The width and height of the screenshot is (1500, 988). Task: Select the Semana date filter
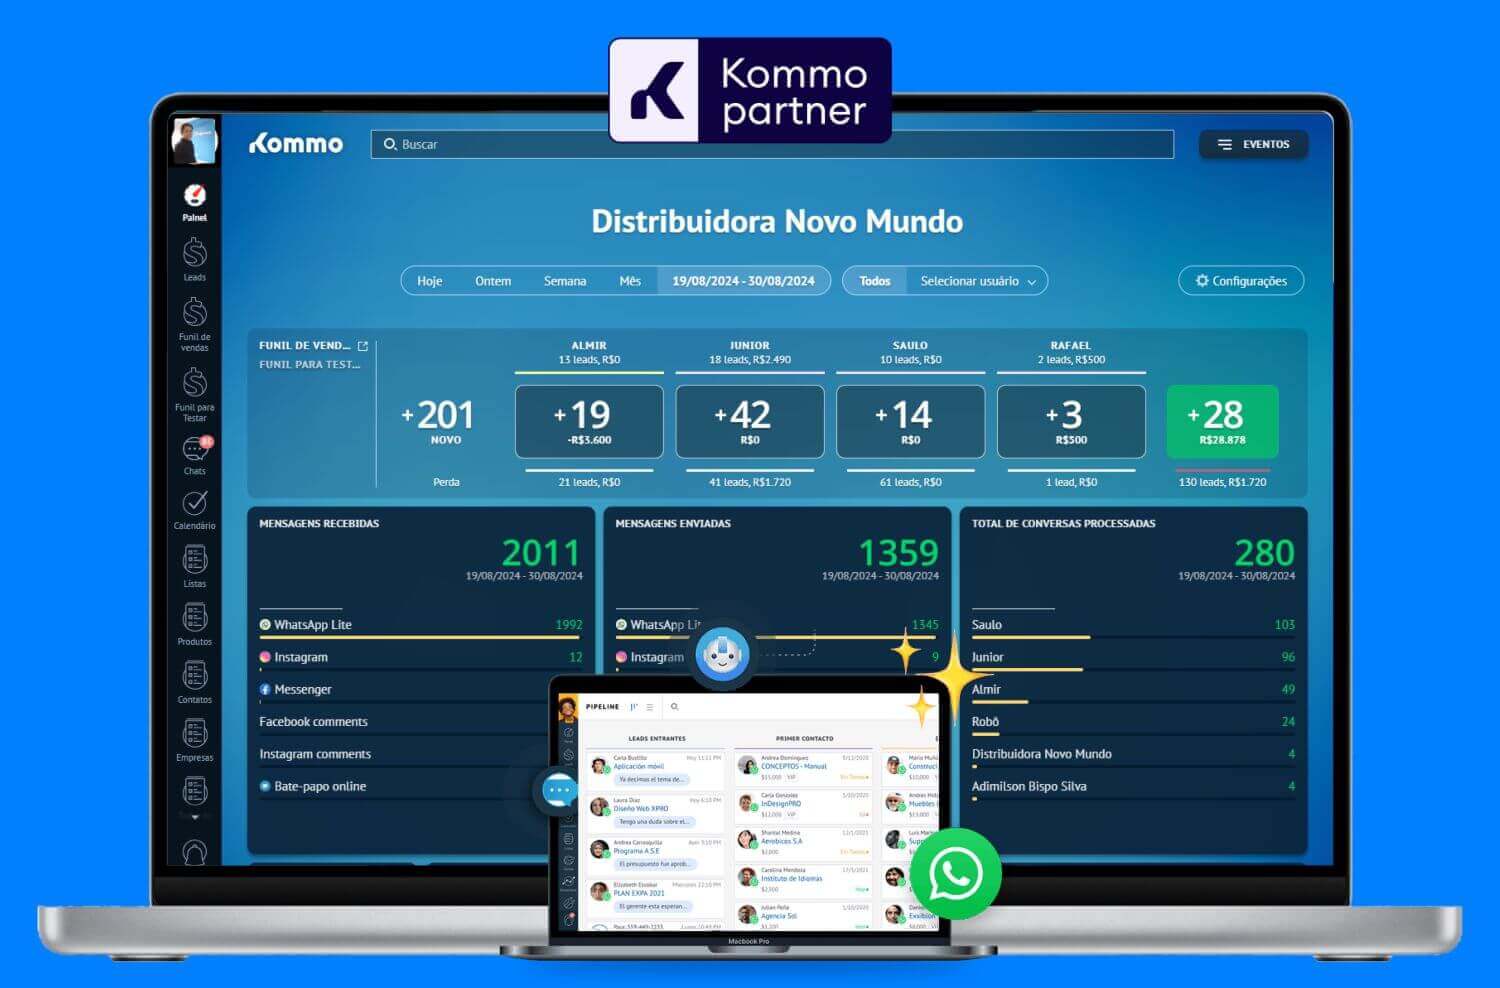pos(565,281)
